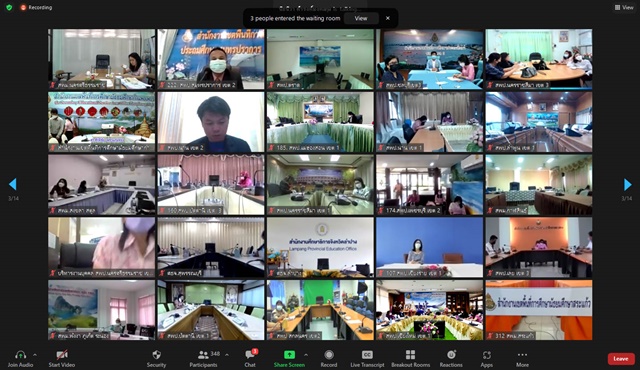Open the Participants panel icon

click(x=203, y=354)
